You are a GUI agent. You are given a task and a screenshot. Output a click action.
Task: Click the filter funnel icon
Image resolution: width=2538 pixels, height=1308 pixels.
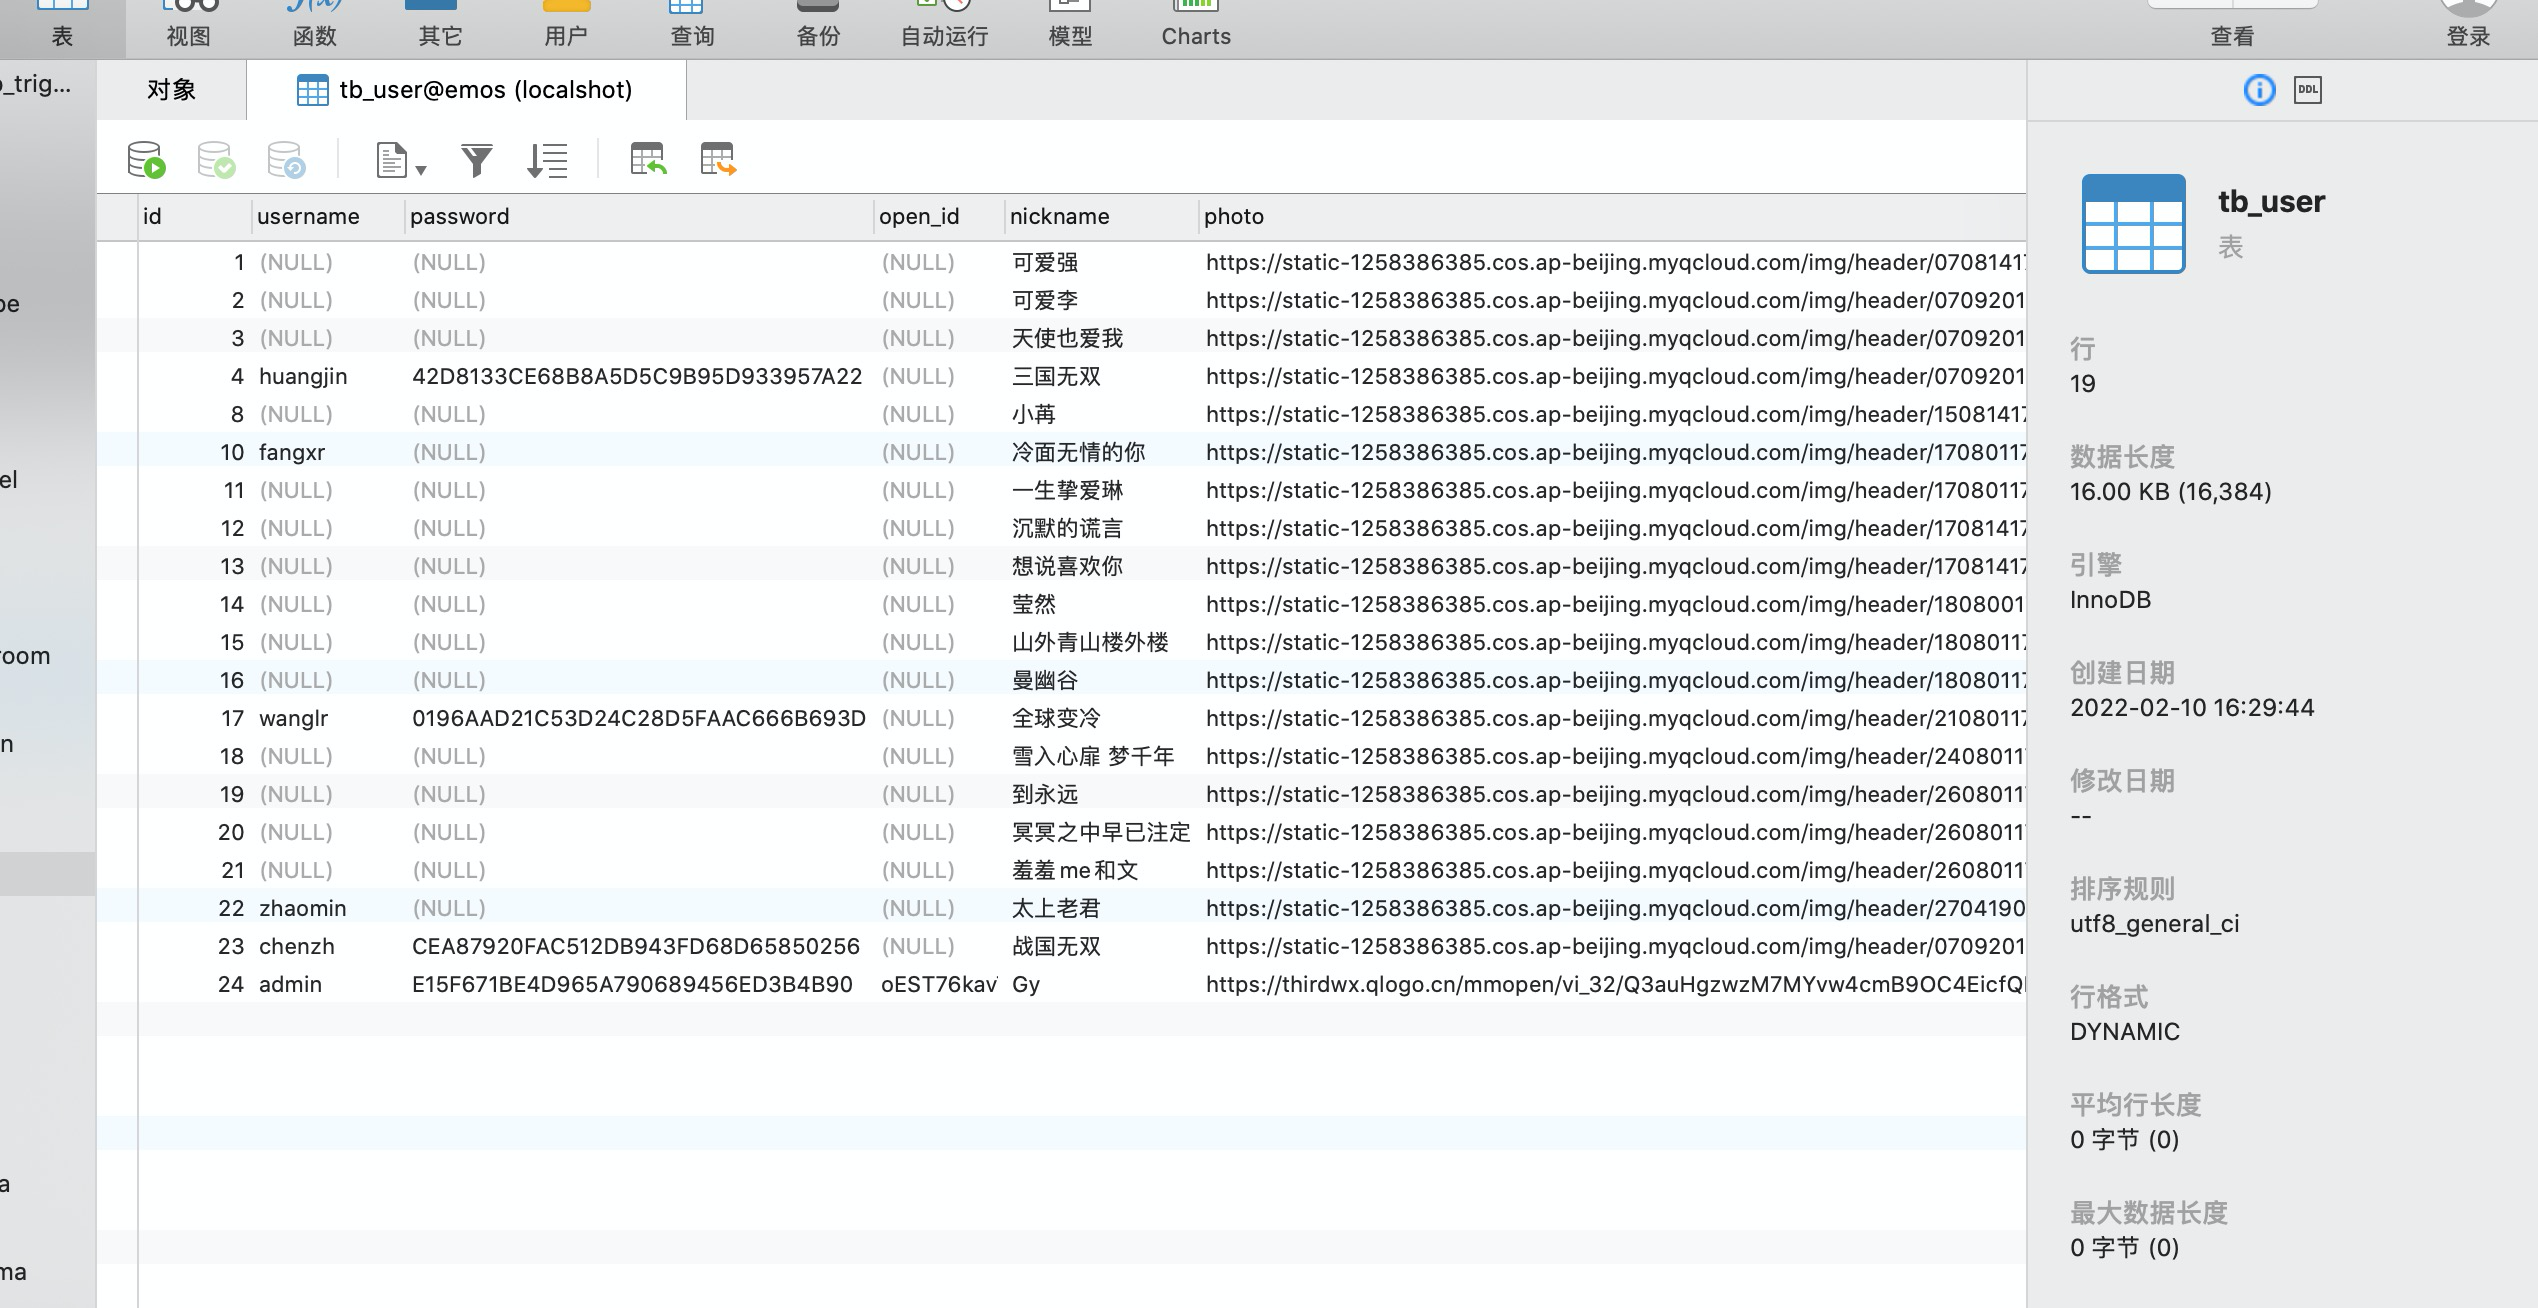[477, 160]
